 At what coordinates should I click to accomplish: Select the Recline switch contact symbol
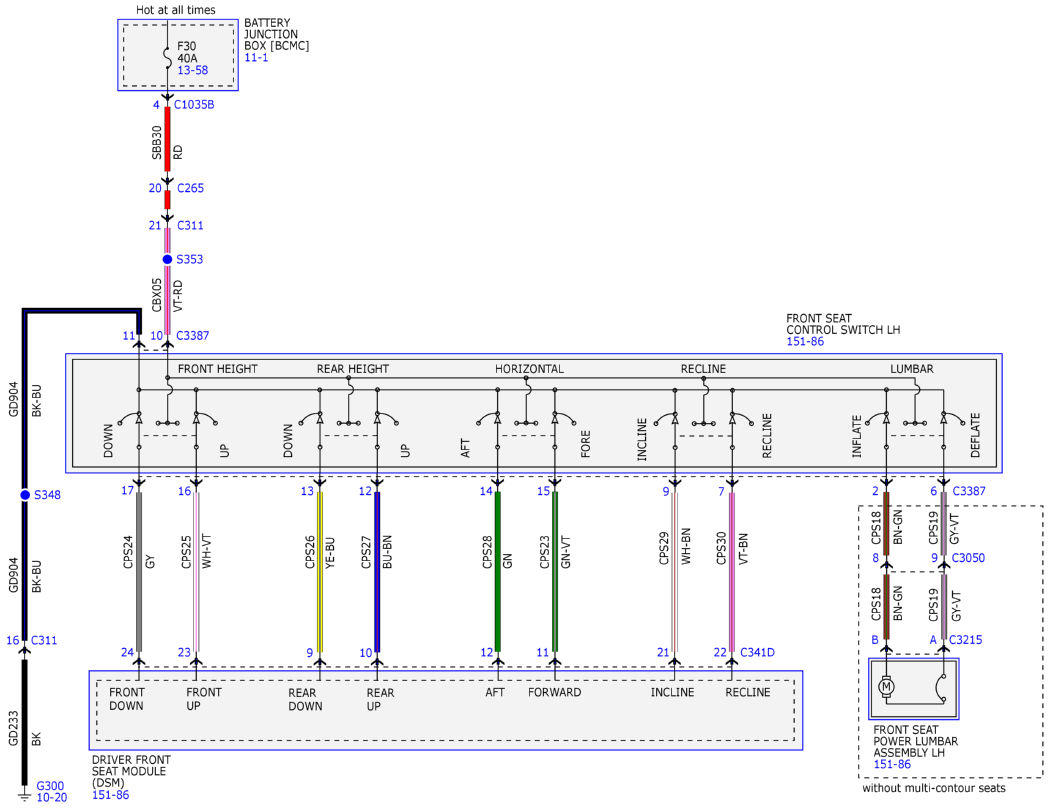[742, 420]
